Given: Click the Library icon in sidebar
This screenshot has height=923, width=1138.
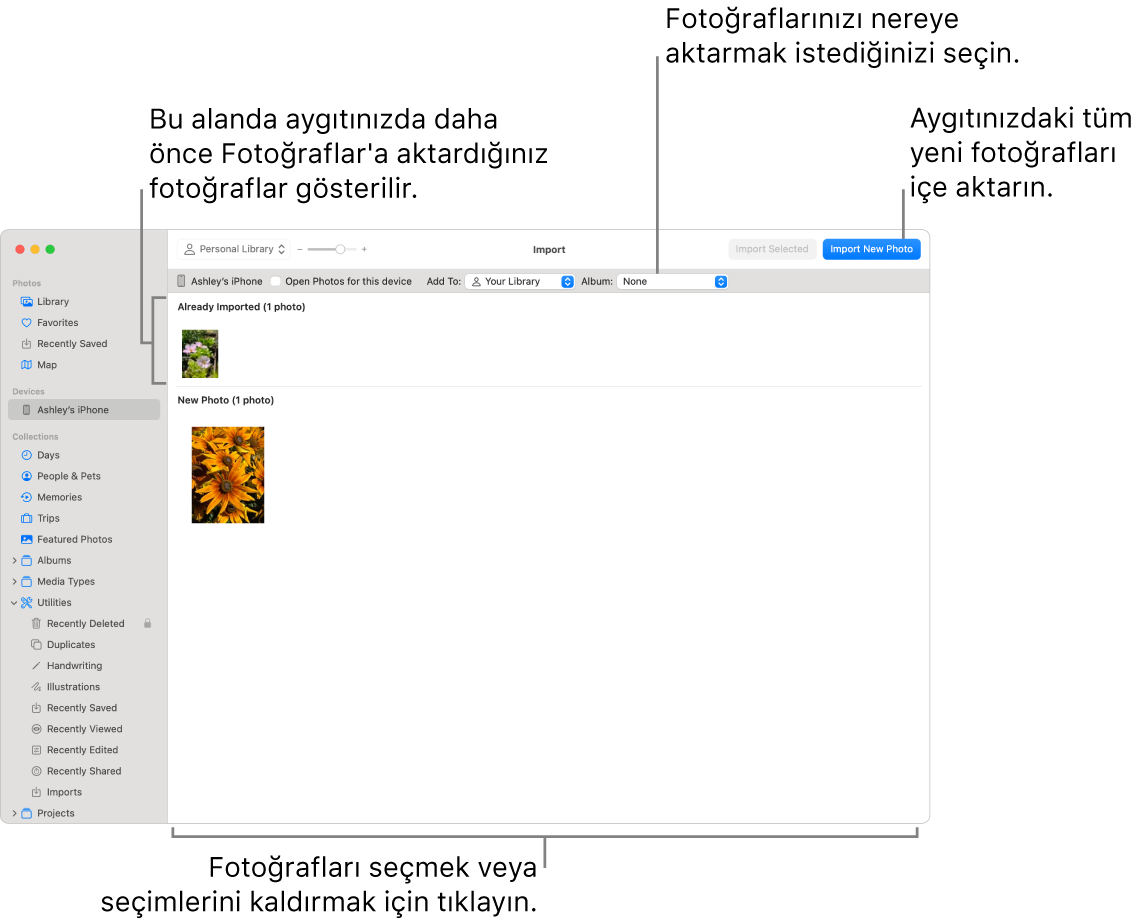Looking at the screenshot, I should pos(27,302).
